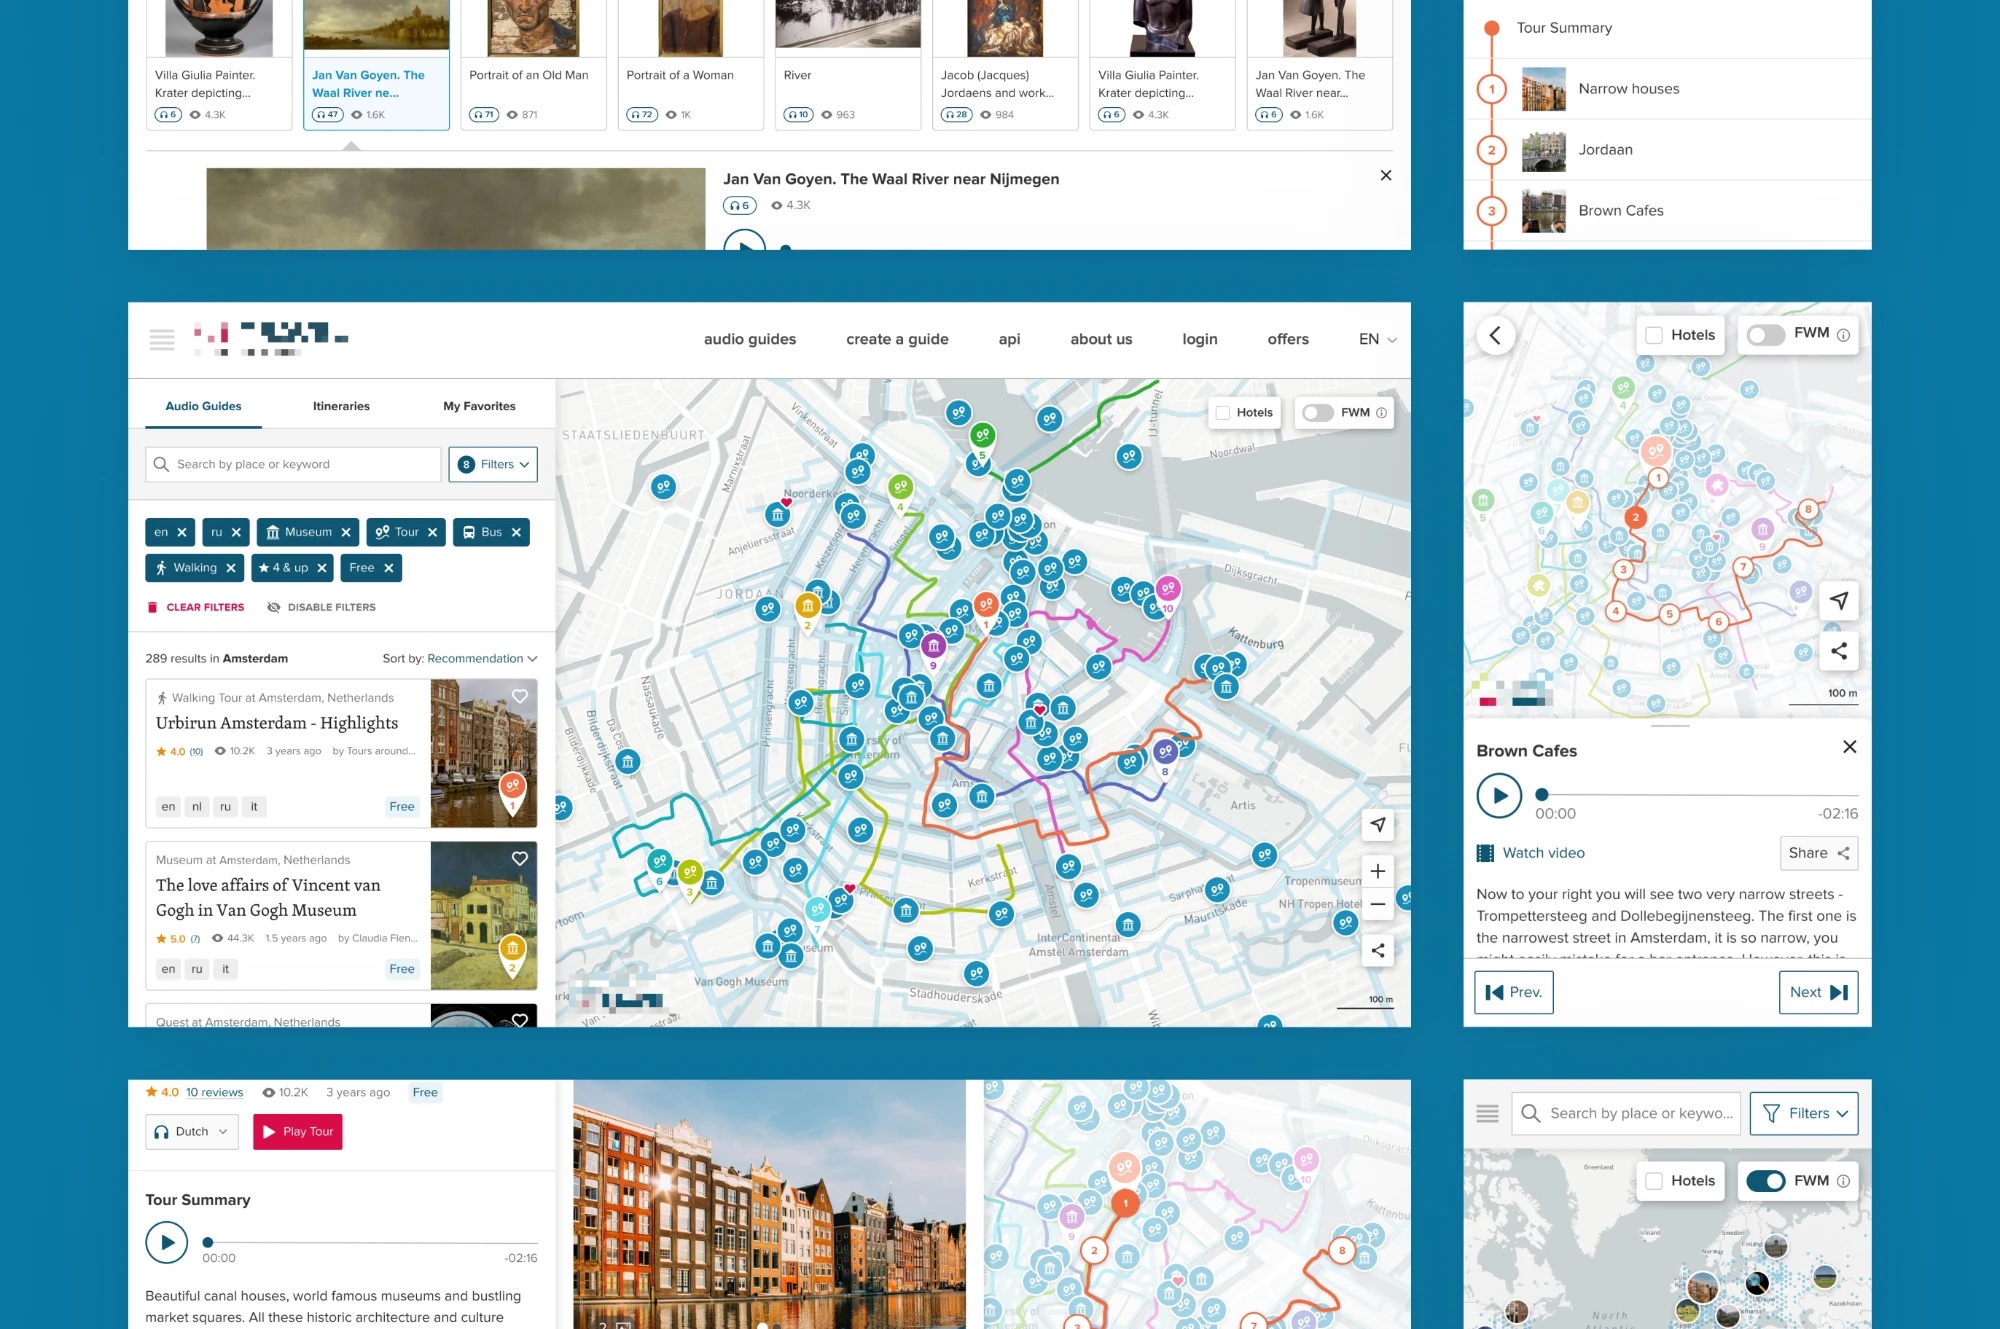
Task: Click the share icon on the mobile map
Action: pos(1838,651)
